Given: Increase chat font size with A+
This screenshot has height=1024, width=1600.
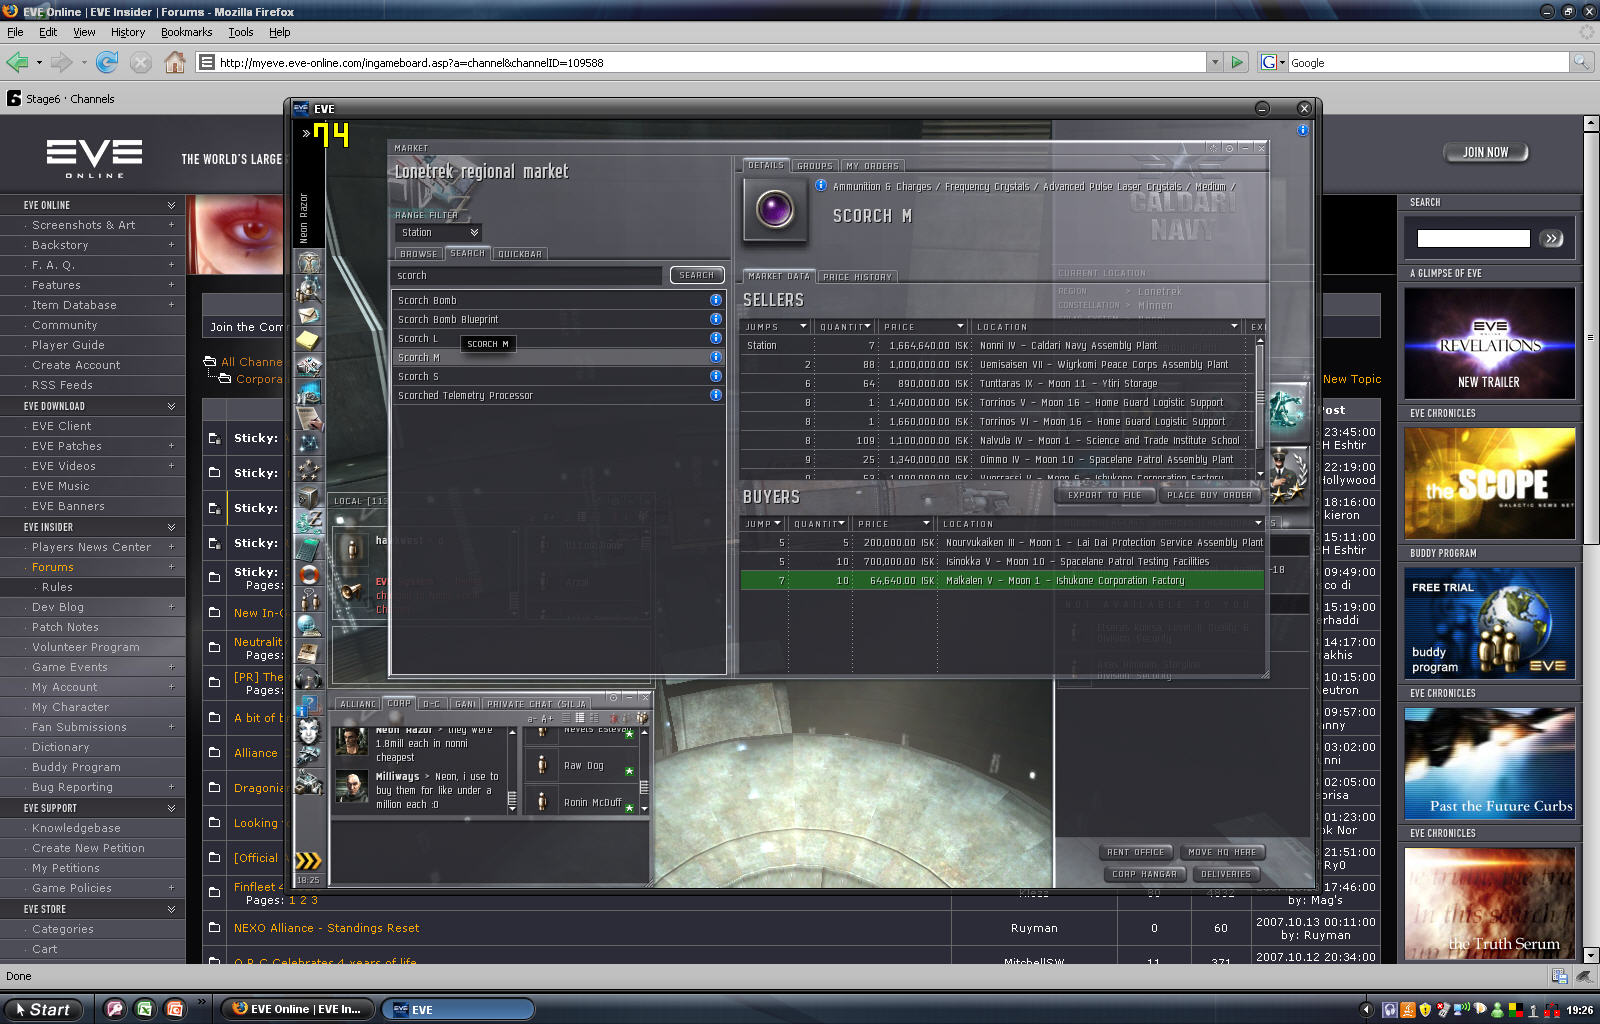Looking at the screenshot, I should click(547, 719).
